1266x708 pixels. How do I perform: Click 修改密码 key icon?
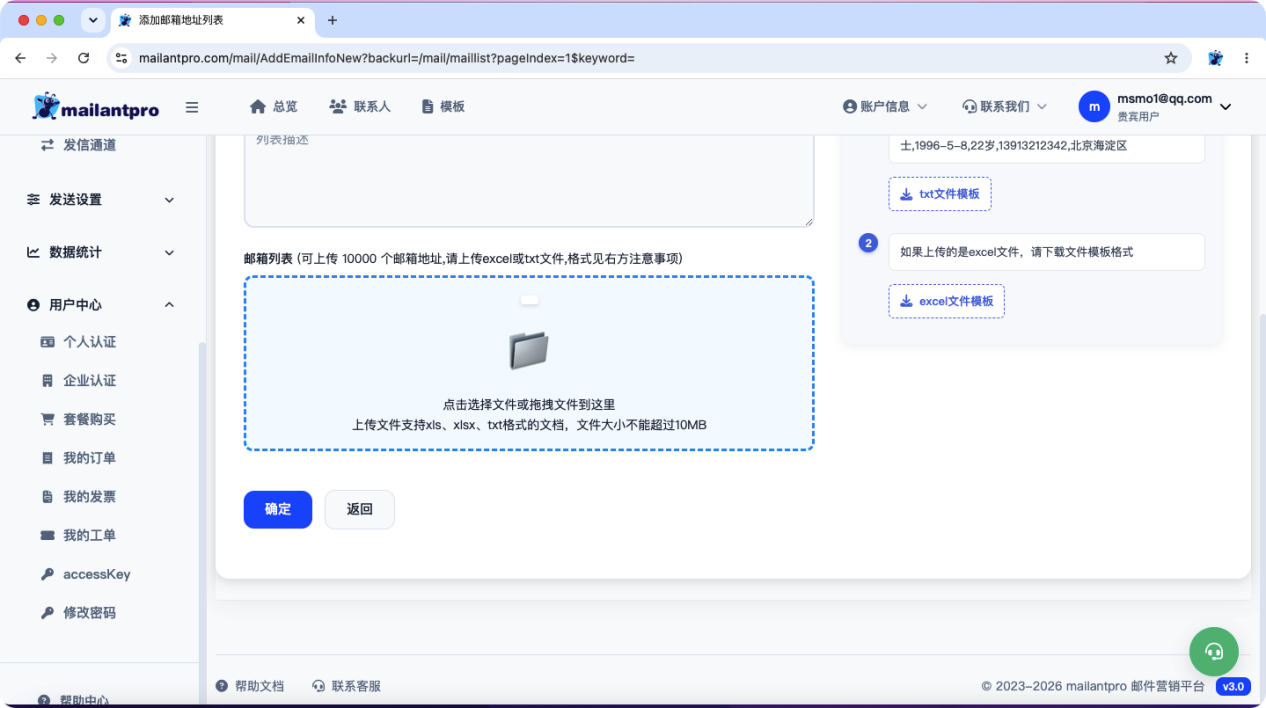point(47,613)
